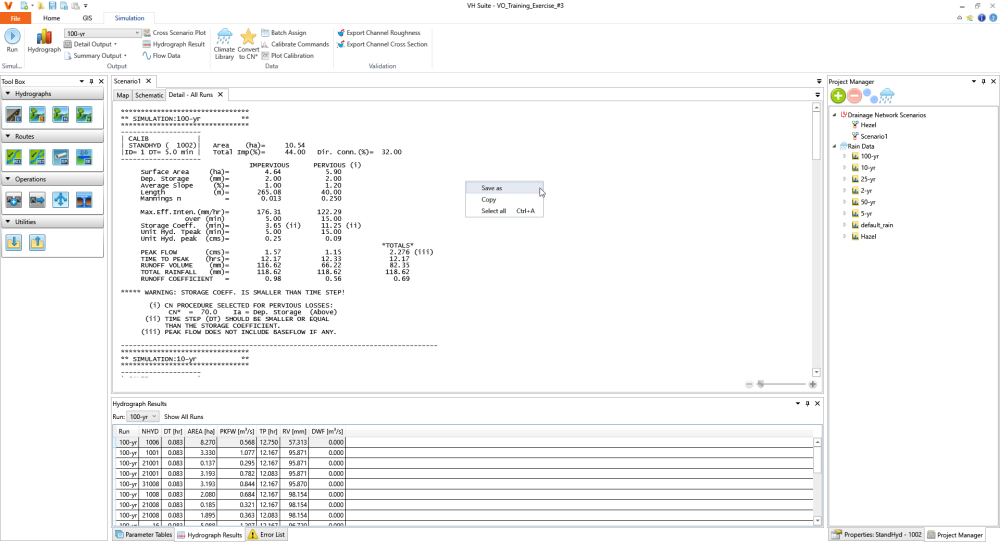This screenshot has width=1000, height=542.
Task: Select the fourth Routes tool icon
Action: 84,157
